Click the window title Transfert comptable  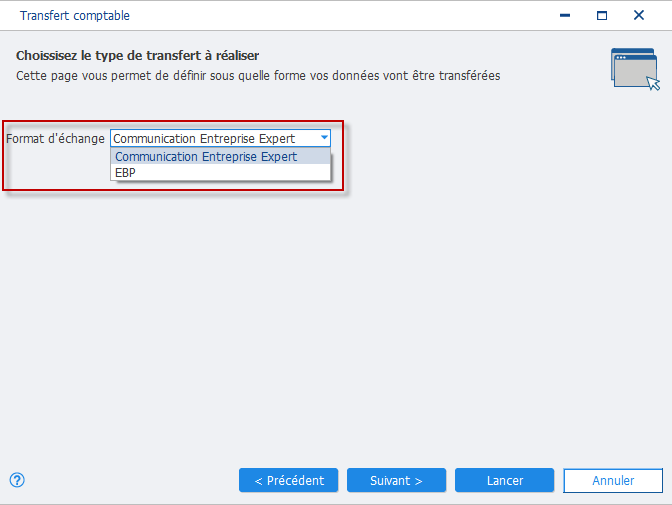[75, 15]
